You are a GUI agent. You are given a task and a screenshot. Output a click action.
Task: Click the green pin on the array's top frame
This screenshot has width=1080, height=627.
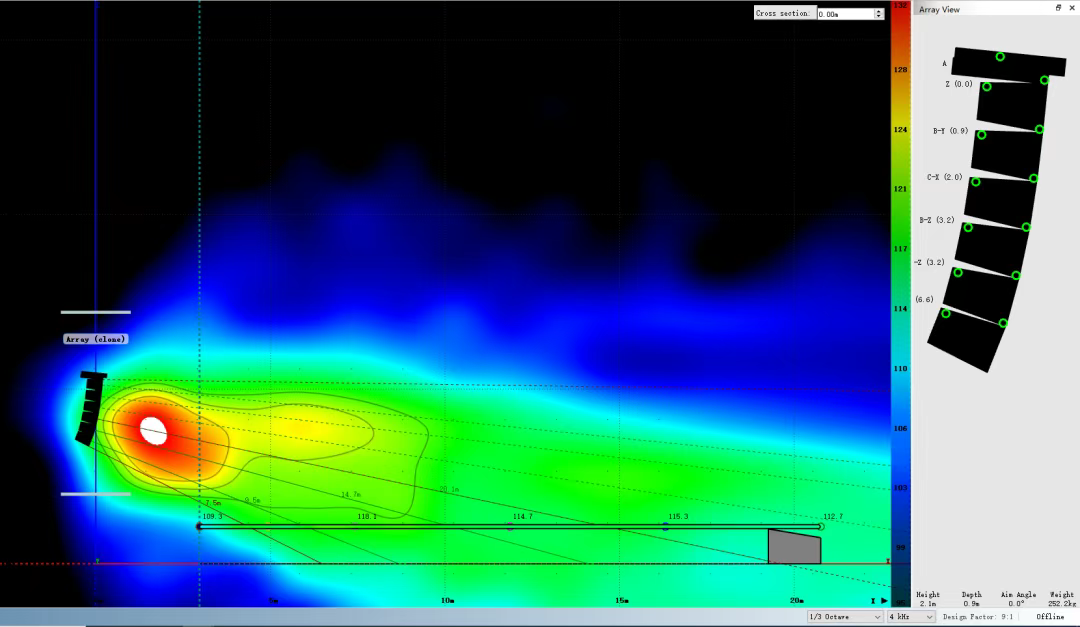1000,57
